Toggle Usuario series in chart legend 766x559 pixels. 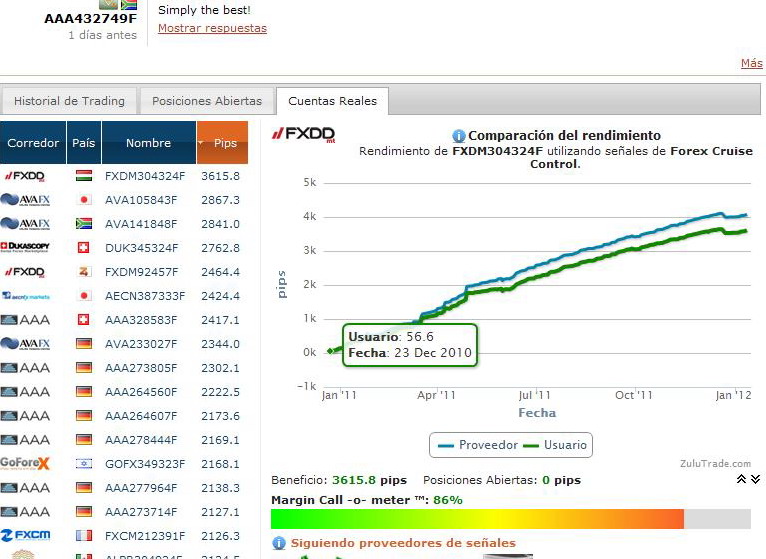555,445
